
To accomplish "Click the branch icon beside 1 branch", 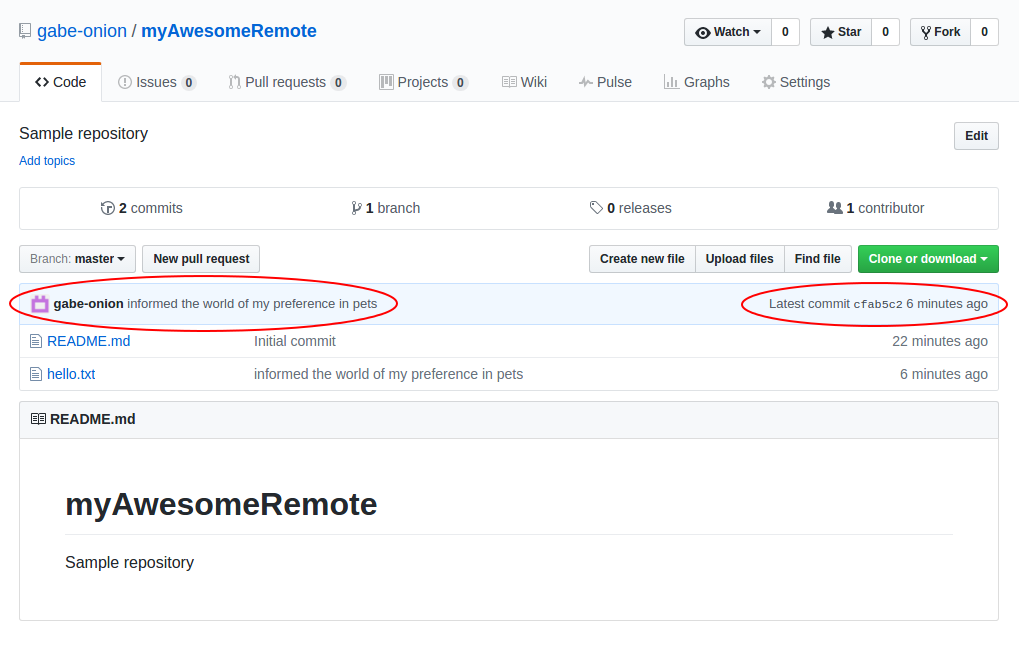I will (x=356, y=208).
